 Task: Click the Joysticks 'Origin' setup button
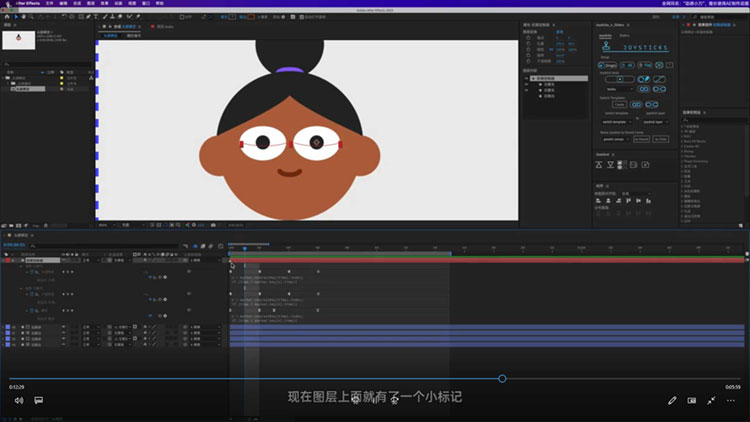(609, 64)
